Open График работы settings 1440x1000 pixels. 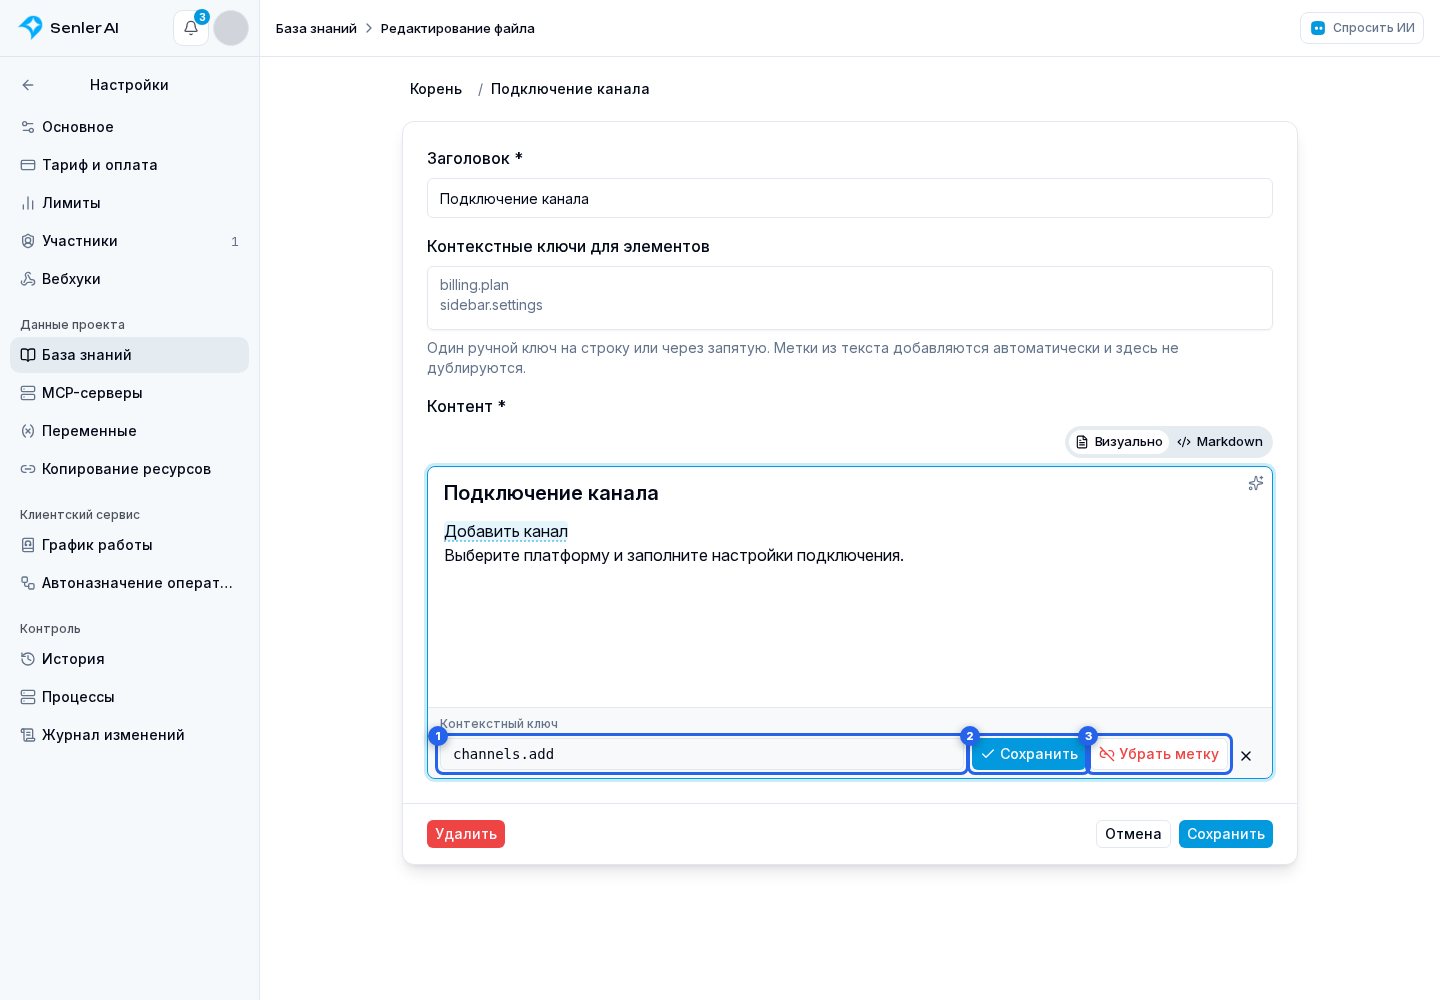130,545
